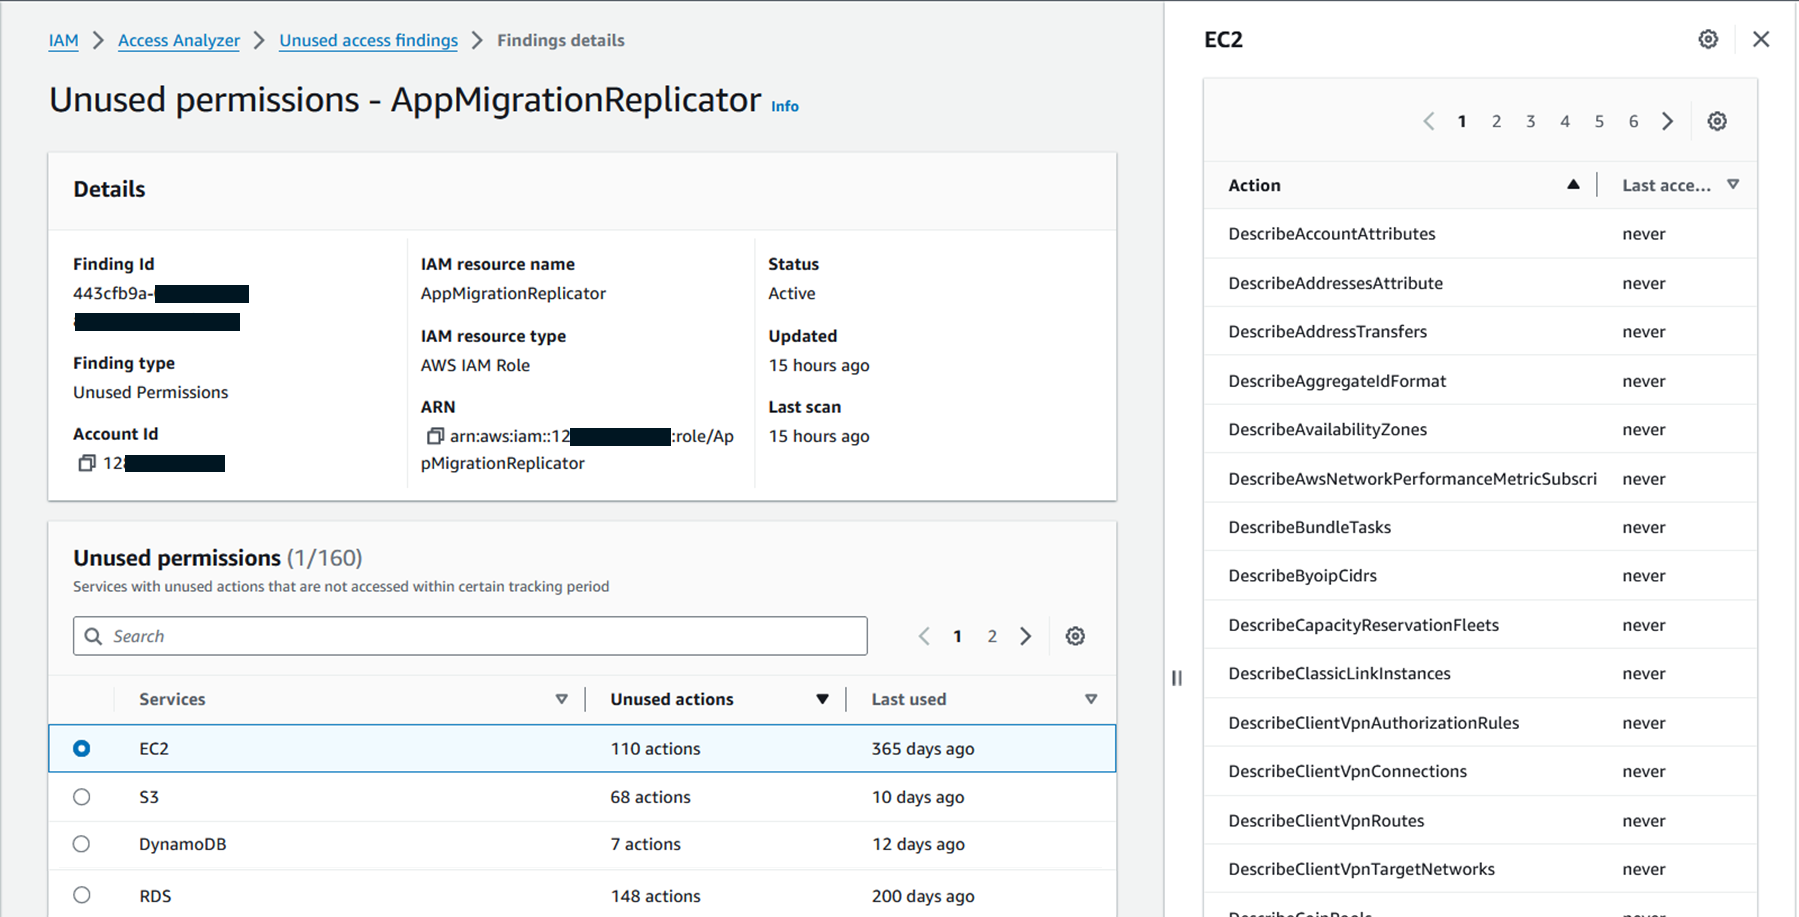Copy the role ARN using copy icon
This screenshot has height=917, width=1799.
pyautogui.click(x=435, y=436)
